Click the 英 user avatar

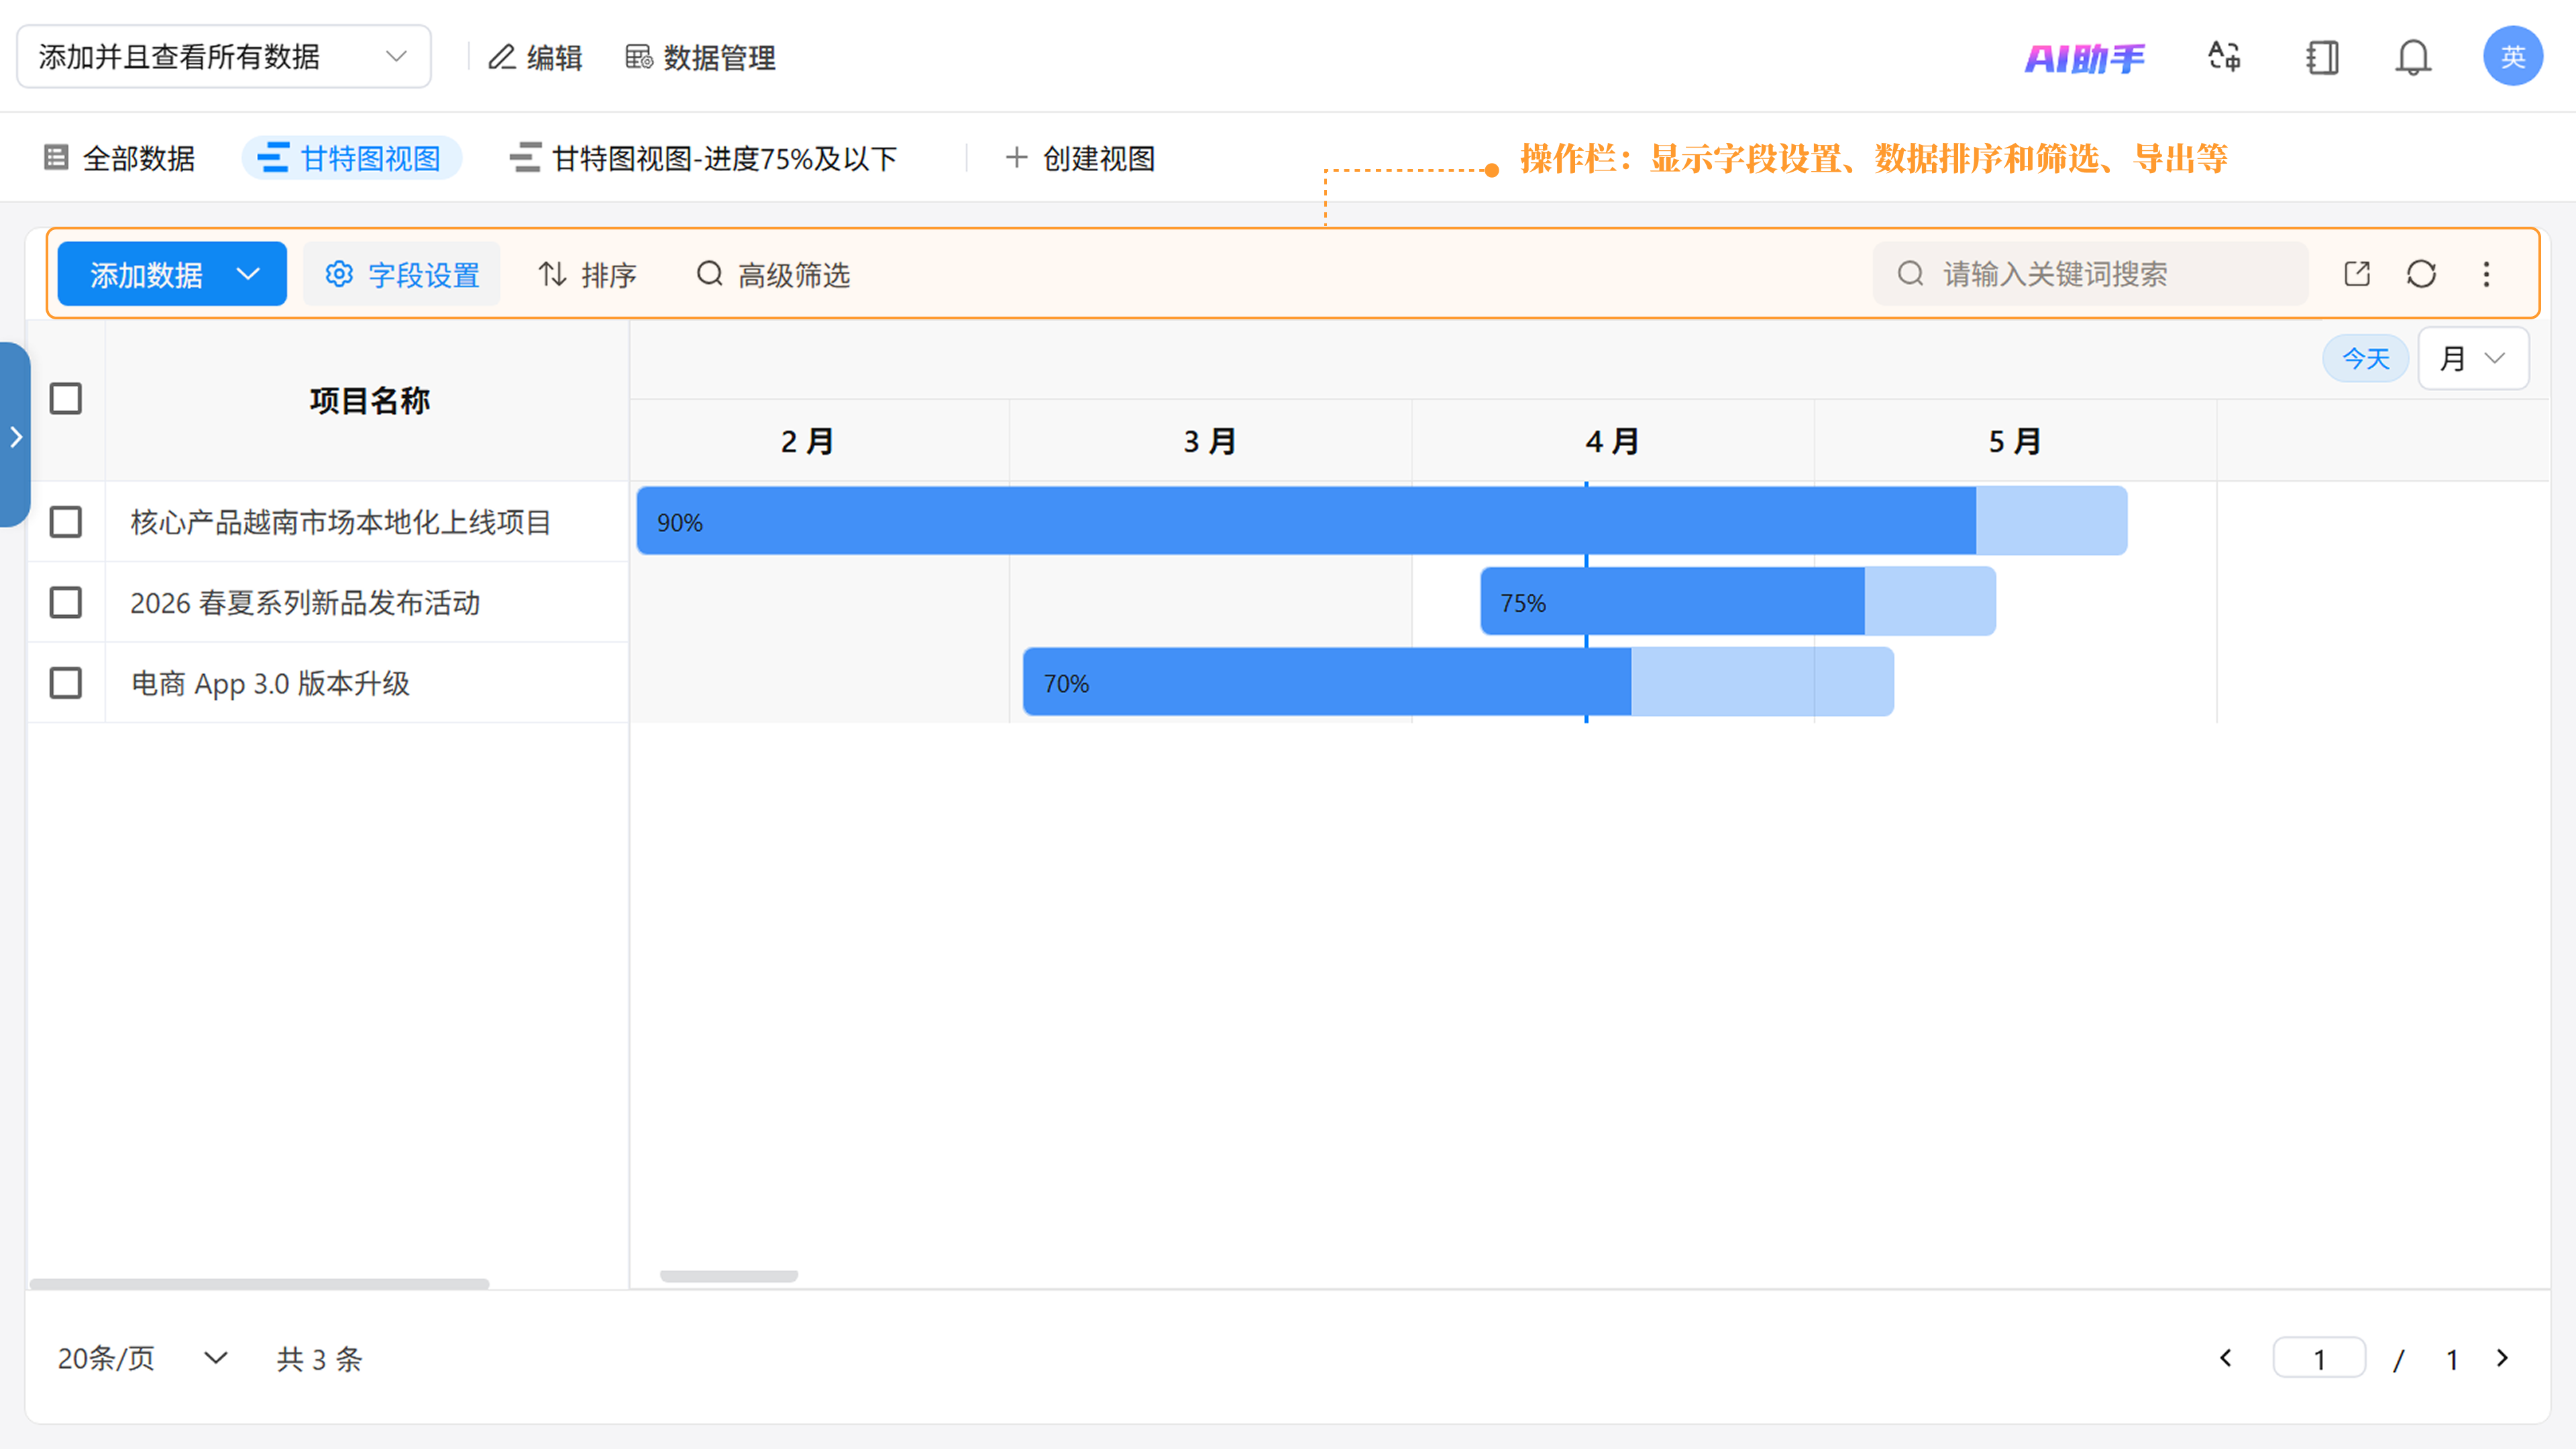(x=2512, y=57)
